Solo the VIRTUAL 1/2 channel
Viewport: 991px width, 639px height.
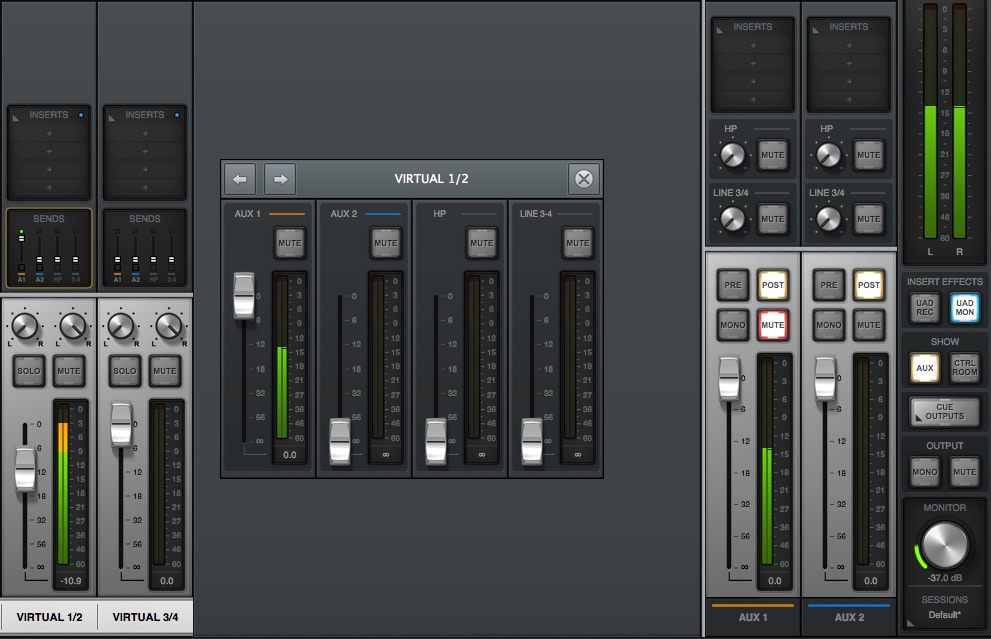click(x=28, y=371)
